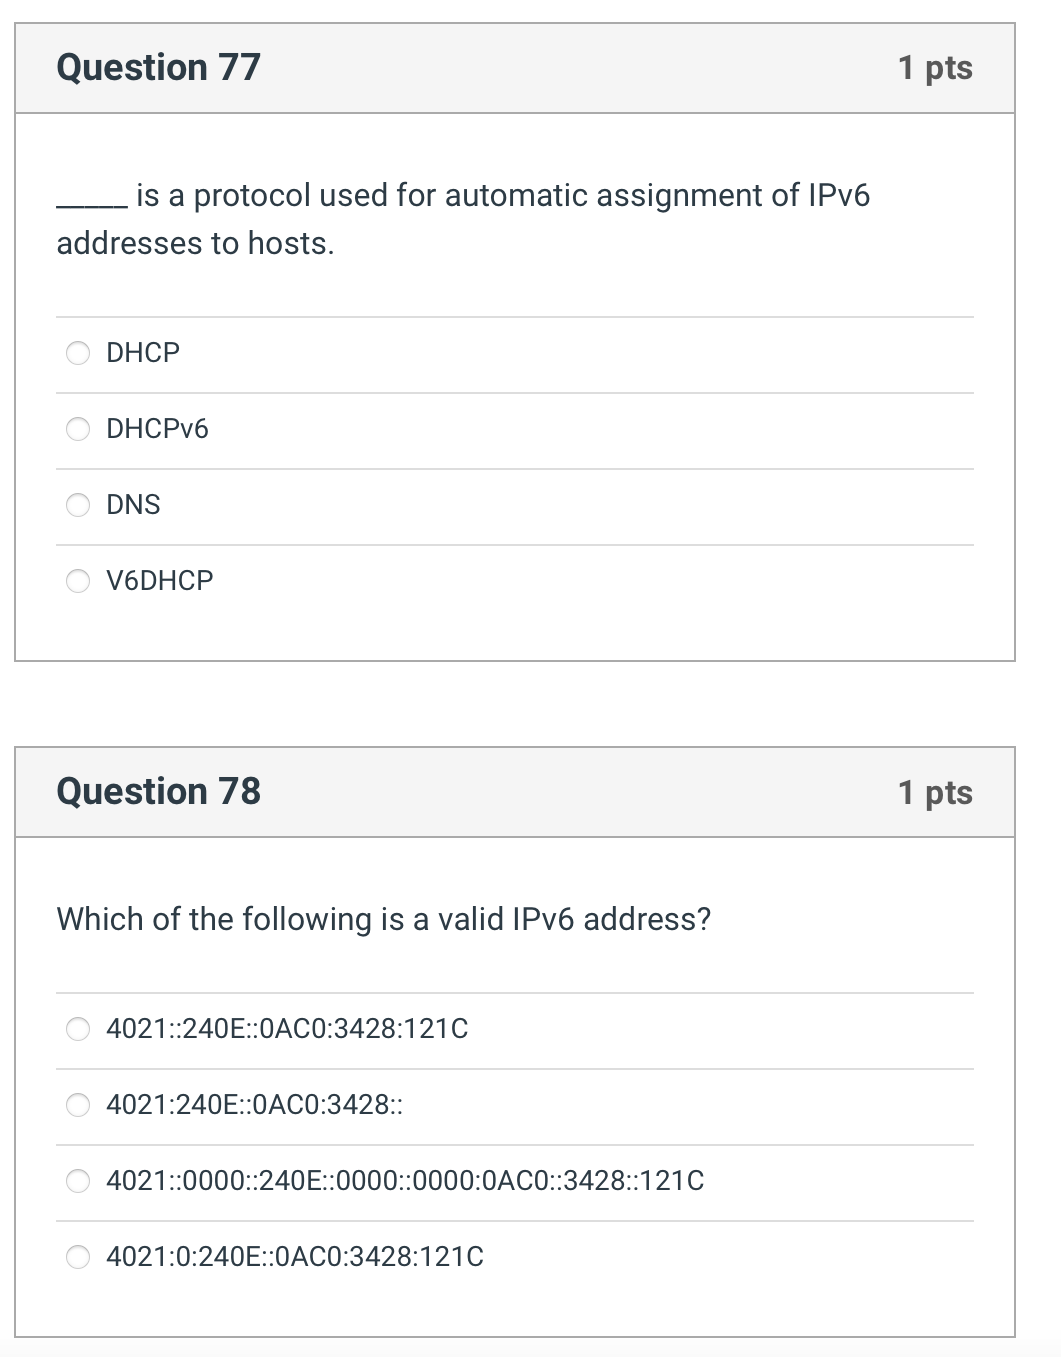Select the DHCPv6 radio button
The width and height of the screenshot is (1061, 1357).
[x=78, y=428]
